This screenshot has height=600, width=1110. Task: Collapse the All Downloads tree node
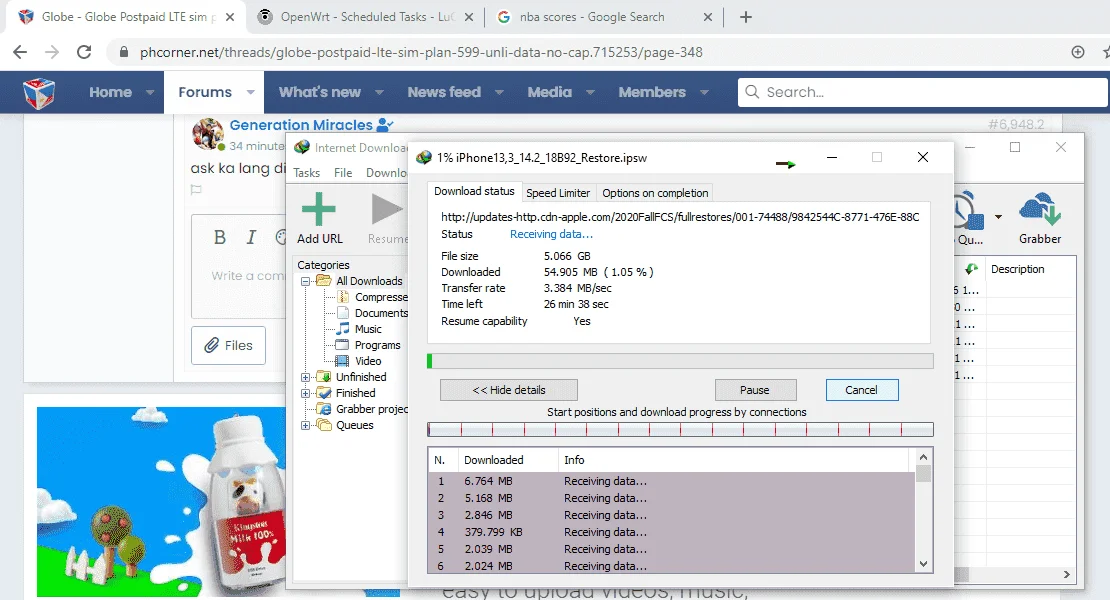pyautogui.click(x=306, y=281)
